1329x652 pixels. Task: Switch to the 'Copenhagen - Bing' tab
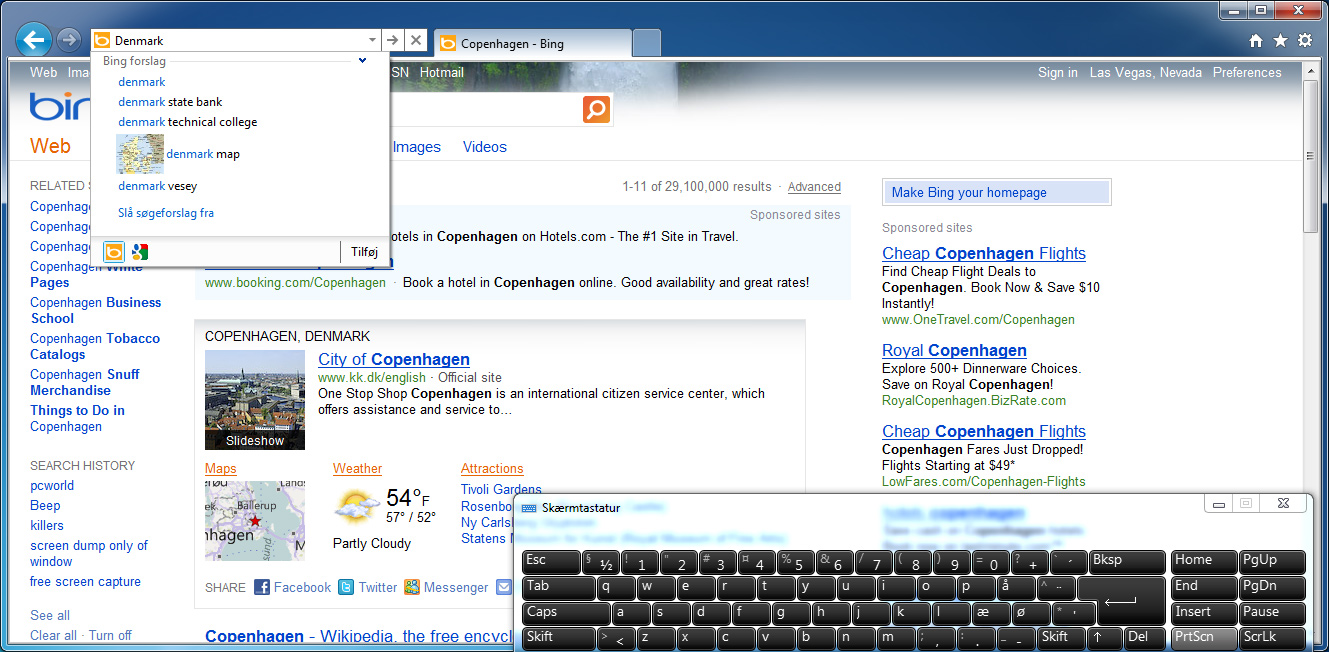(532, 43)
